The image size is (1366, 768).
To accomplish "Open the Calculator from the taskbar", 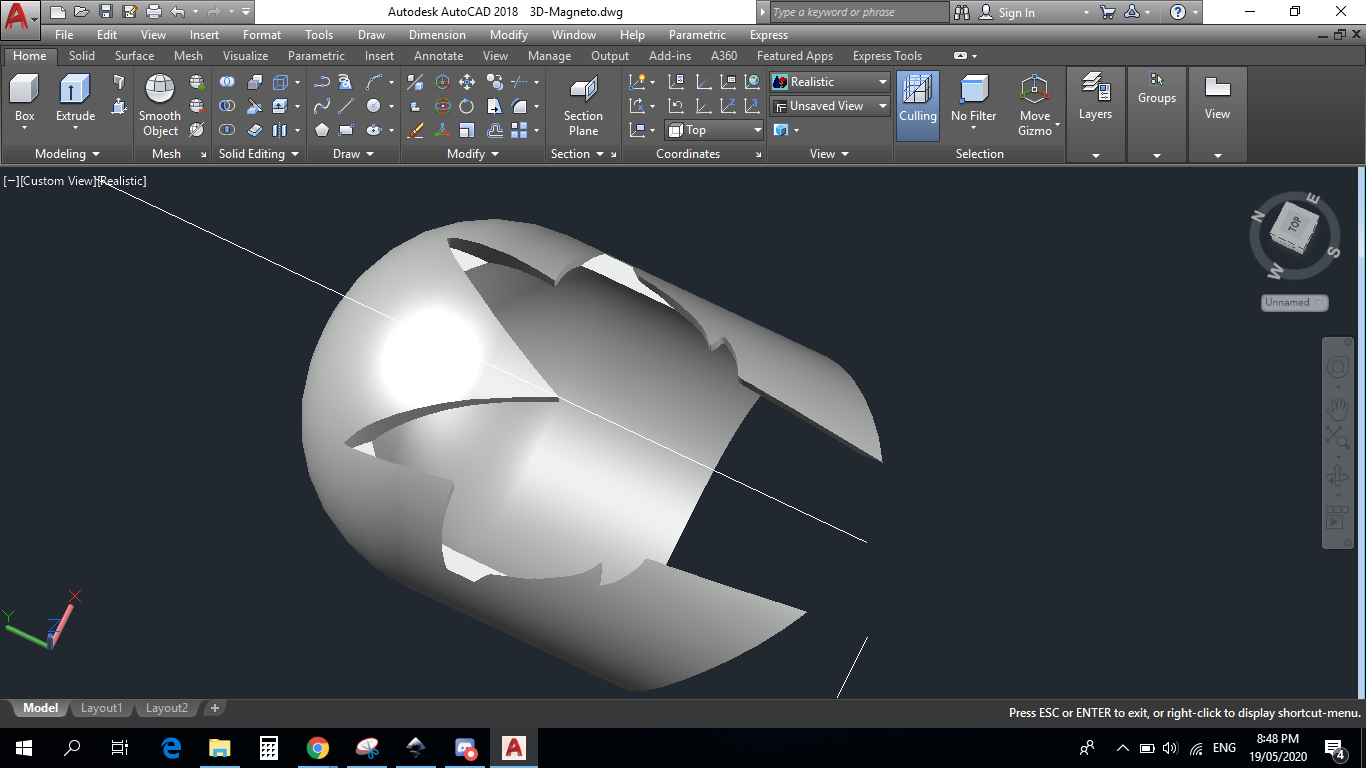I will (269, 748).
